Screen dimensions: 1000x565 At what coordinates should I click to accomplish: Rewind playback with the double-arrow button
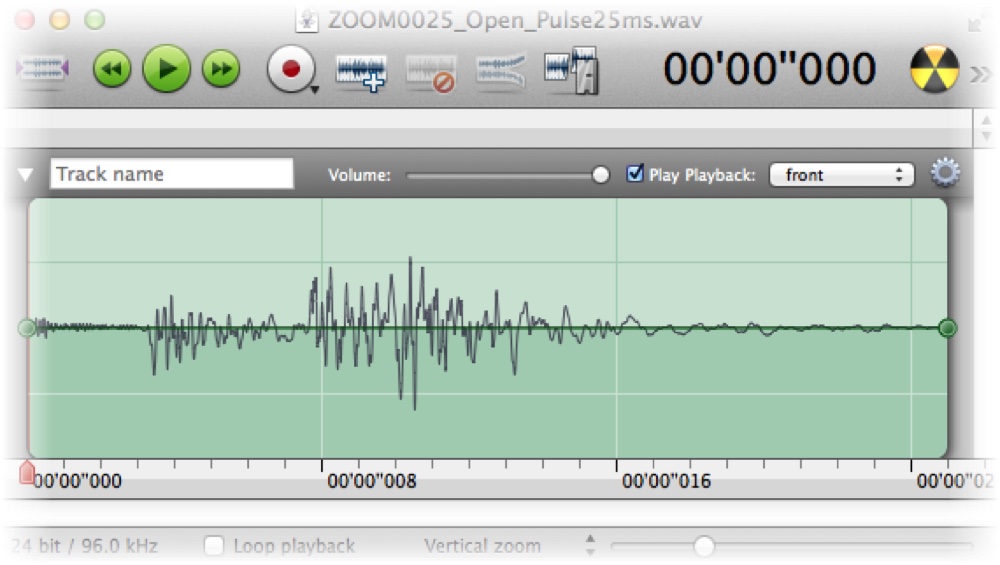[112, 68]
